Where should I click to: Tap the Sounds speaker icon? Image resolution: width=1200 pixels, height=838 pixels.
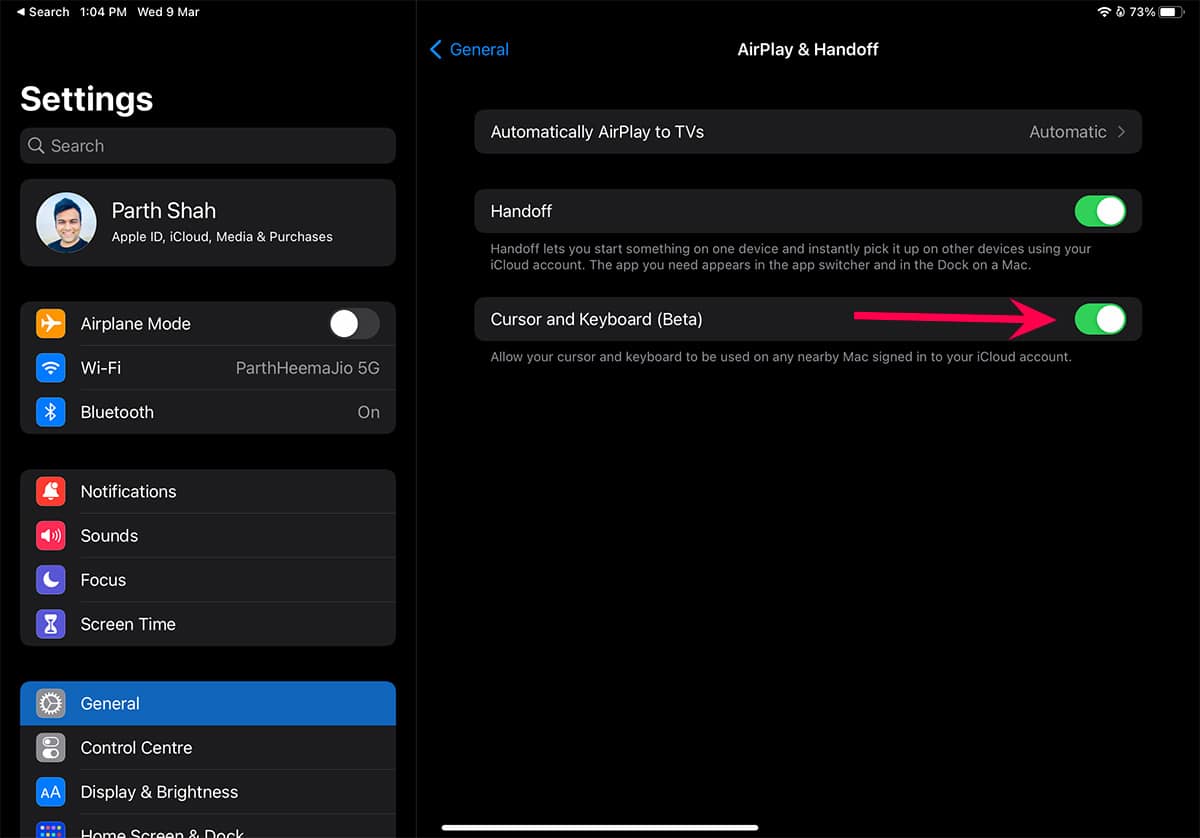pyautogui.click(x=50, y=536)
